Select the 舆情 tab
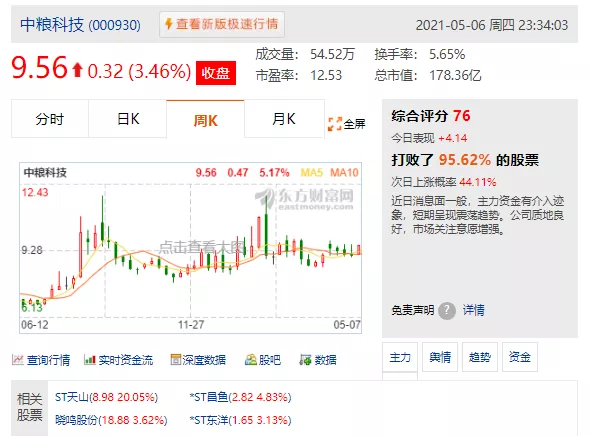Viewport: 590px width, 436px height. coord(440,357)
